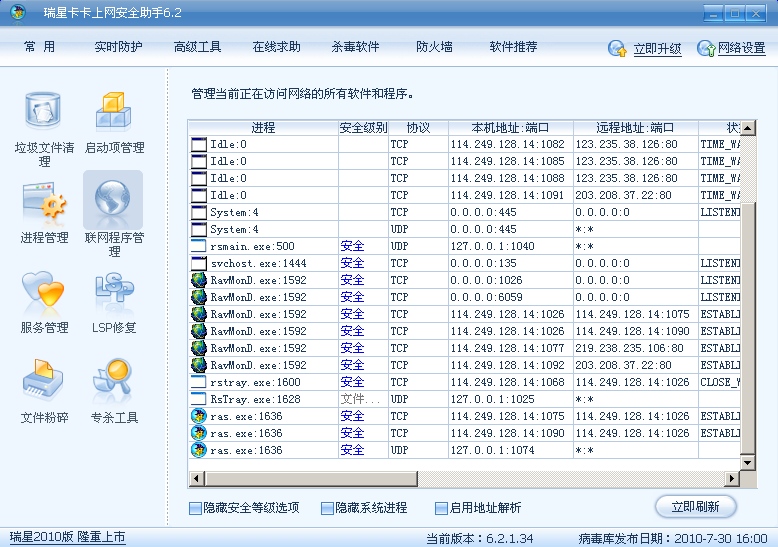Select System:4 UDP process name
778x547 pixels.
[234, 229]
